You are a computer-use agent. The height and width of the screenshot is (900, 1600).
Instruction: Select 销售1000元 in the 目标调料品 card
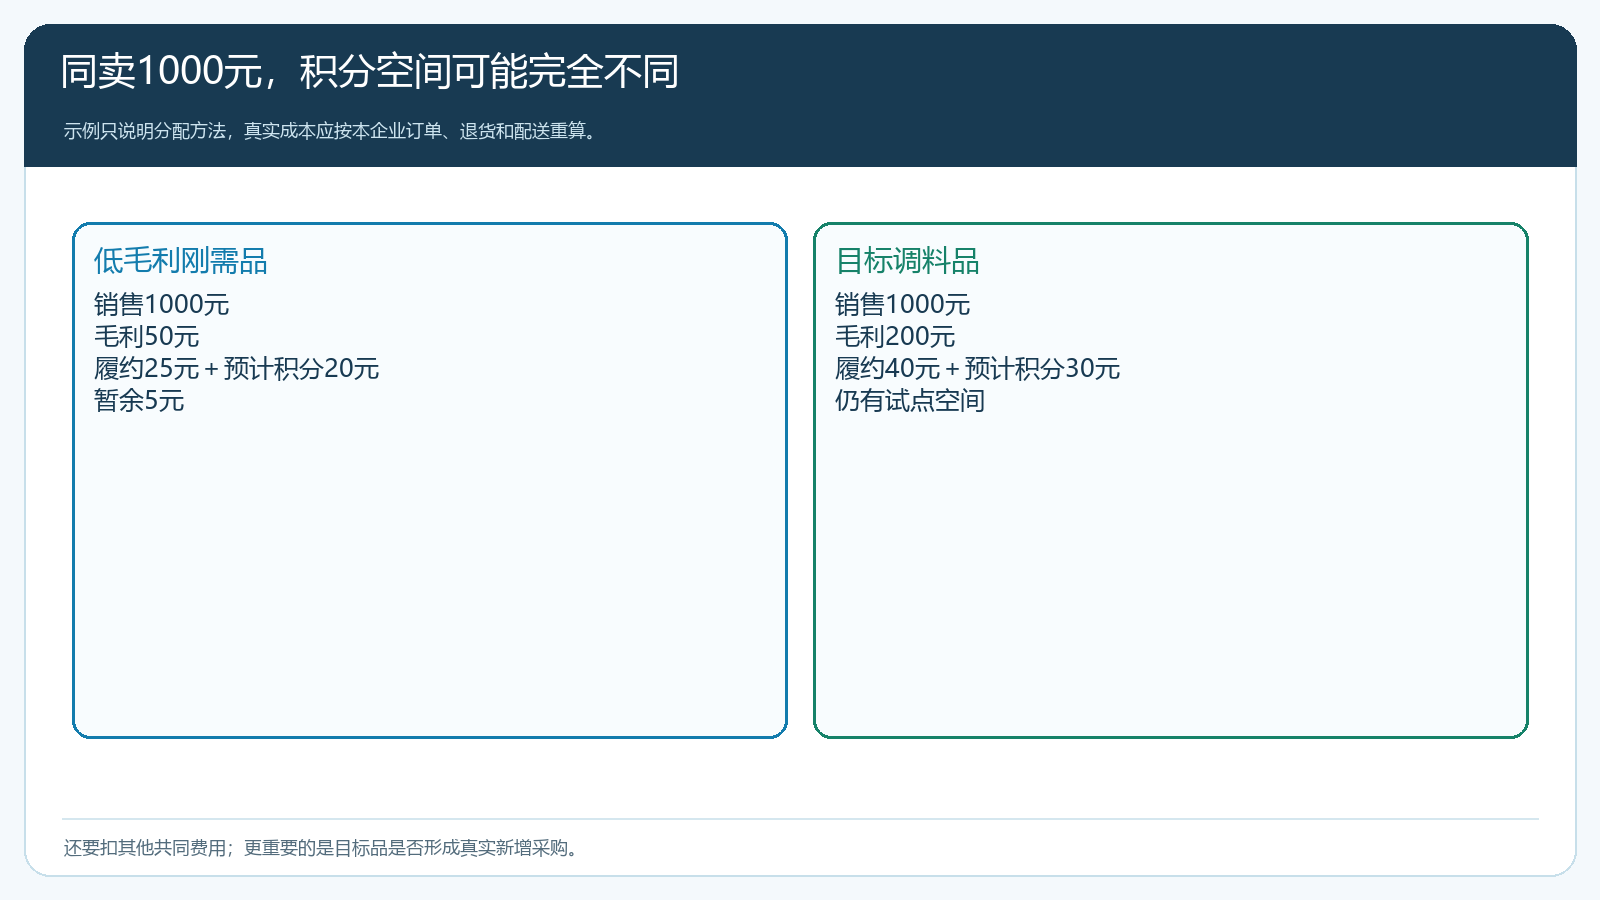click(x=903, y=304)
